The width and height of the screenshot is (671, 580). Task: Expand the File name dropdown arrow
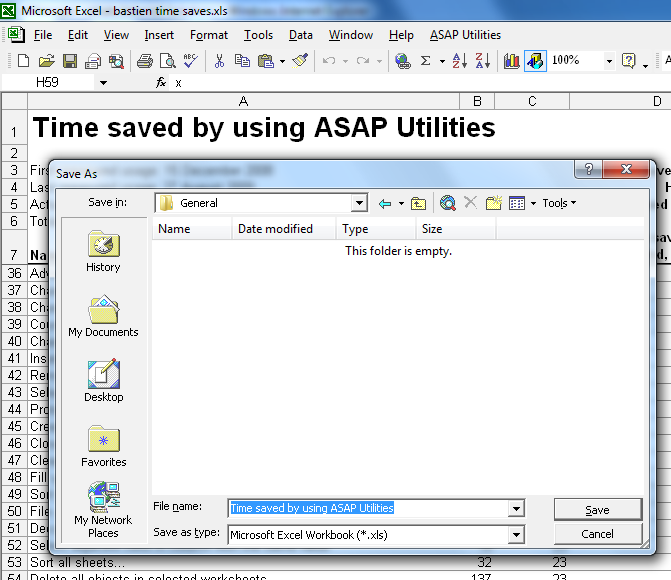(517, 509)
